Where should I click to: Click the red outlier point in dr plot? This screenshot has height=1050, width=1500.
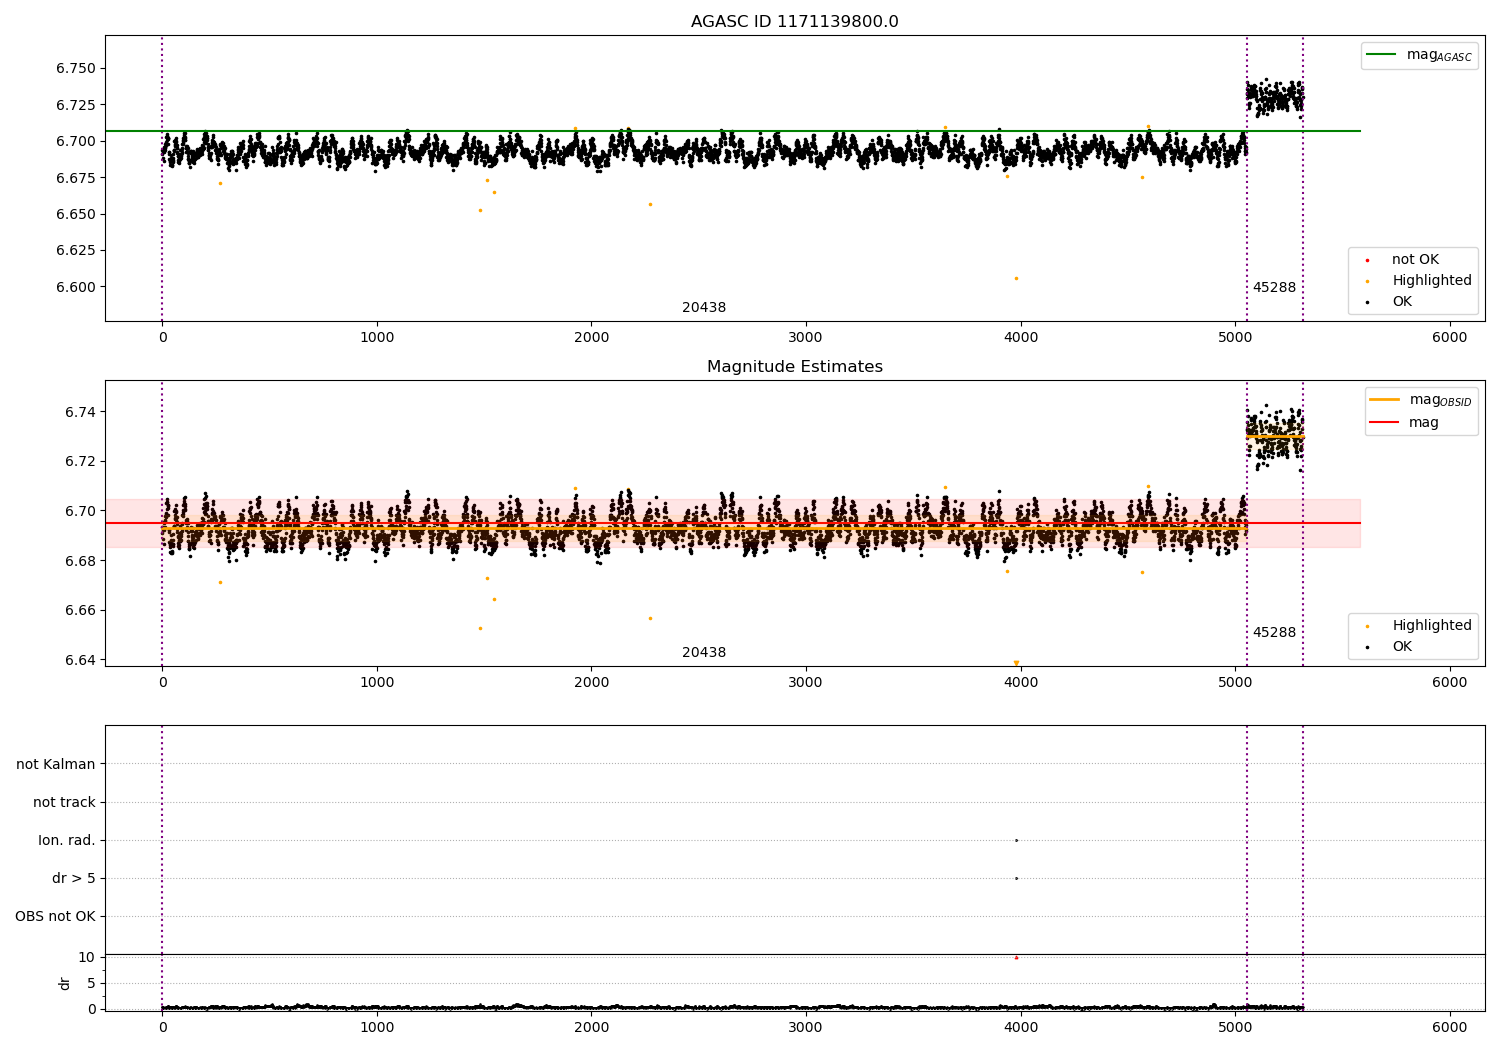point(1016,958)
